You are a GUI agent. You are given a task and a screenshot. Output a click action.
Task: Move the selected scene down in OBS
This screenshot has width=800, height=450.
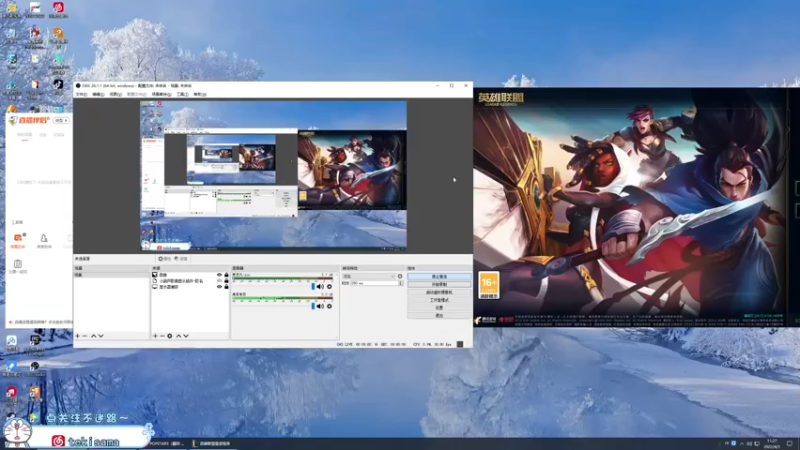click(x=101, y=336)
